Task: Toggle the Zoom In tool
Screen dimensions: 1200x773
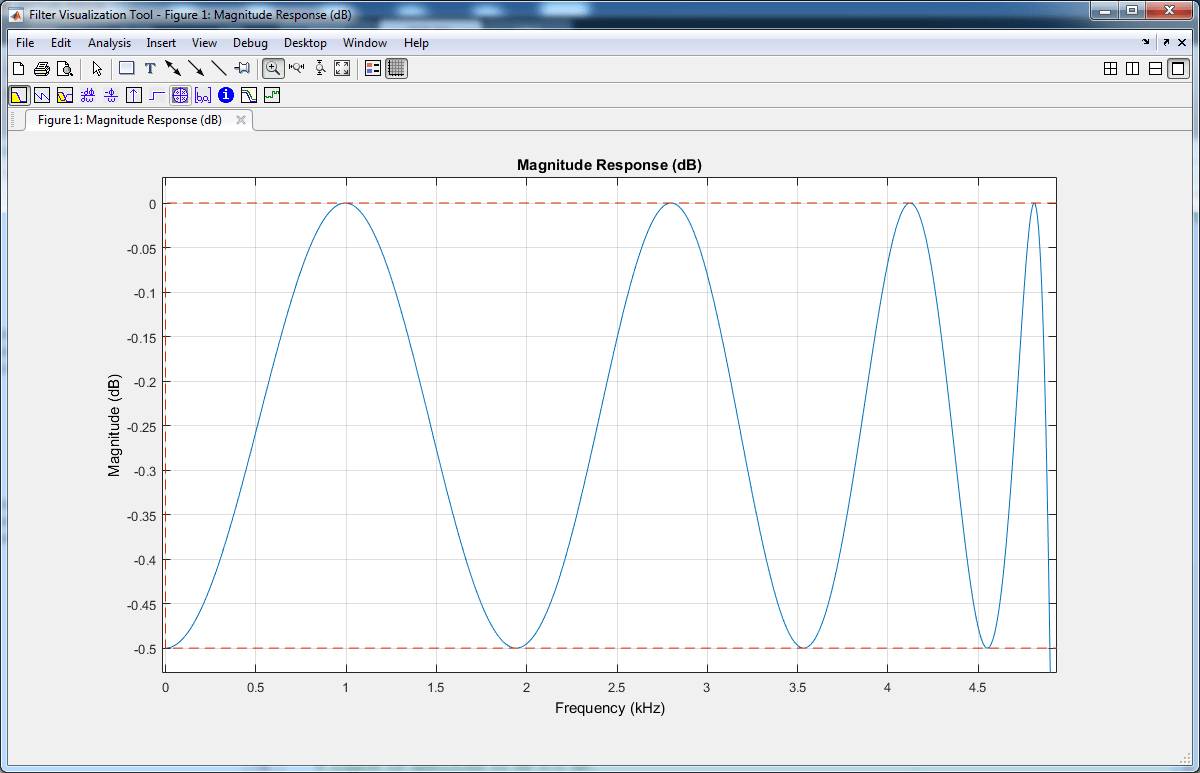Action: pyautogui.click(x=272, y=69)
